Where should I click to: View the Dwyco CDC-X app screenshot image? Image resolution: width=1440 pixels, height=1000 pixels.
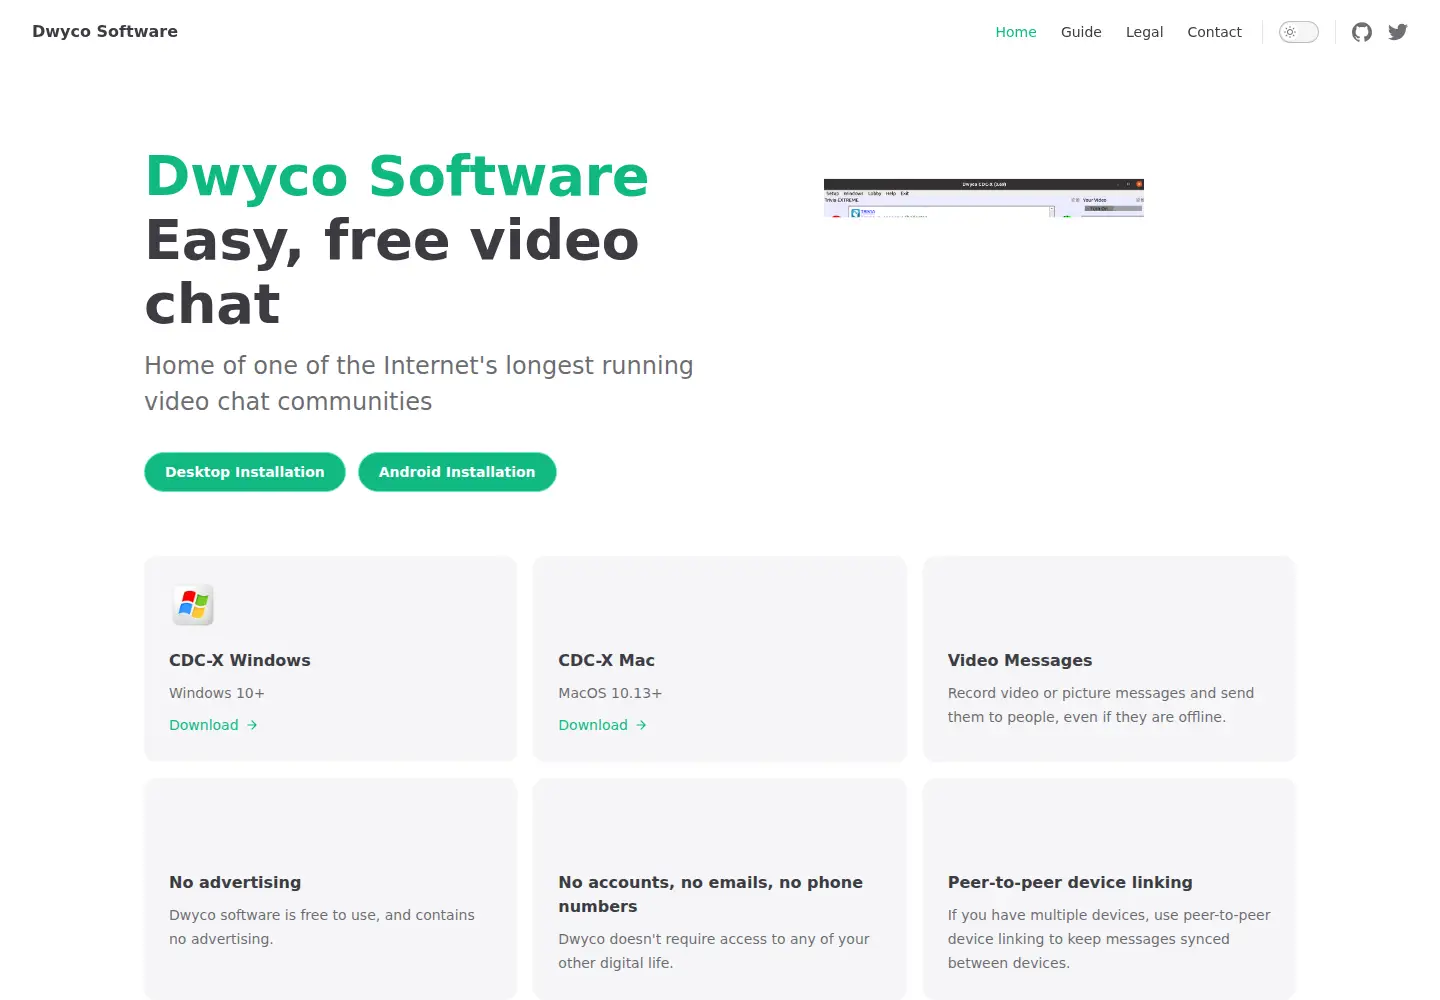[x=983, y=197]
